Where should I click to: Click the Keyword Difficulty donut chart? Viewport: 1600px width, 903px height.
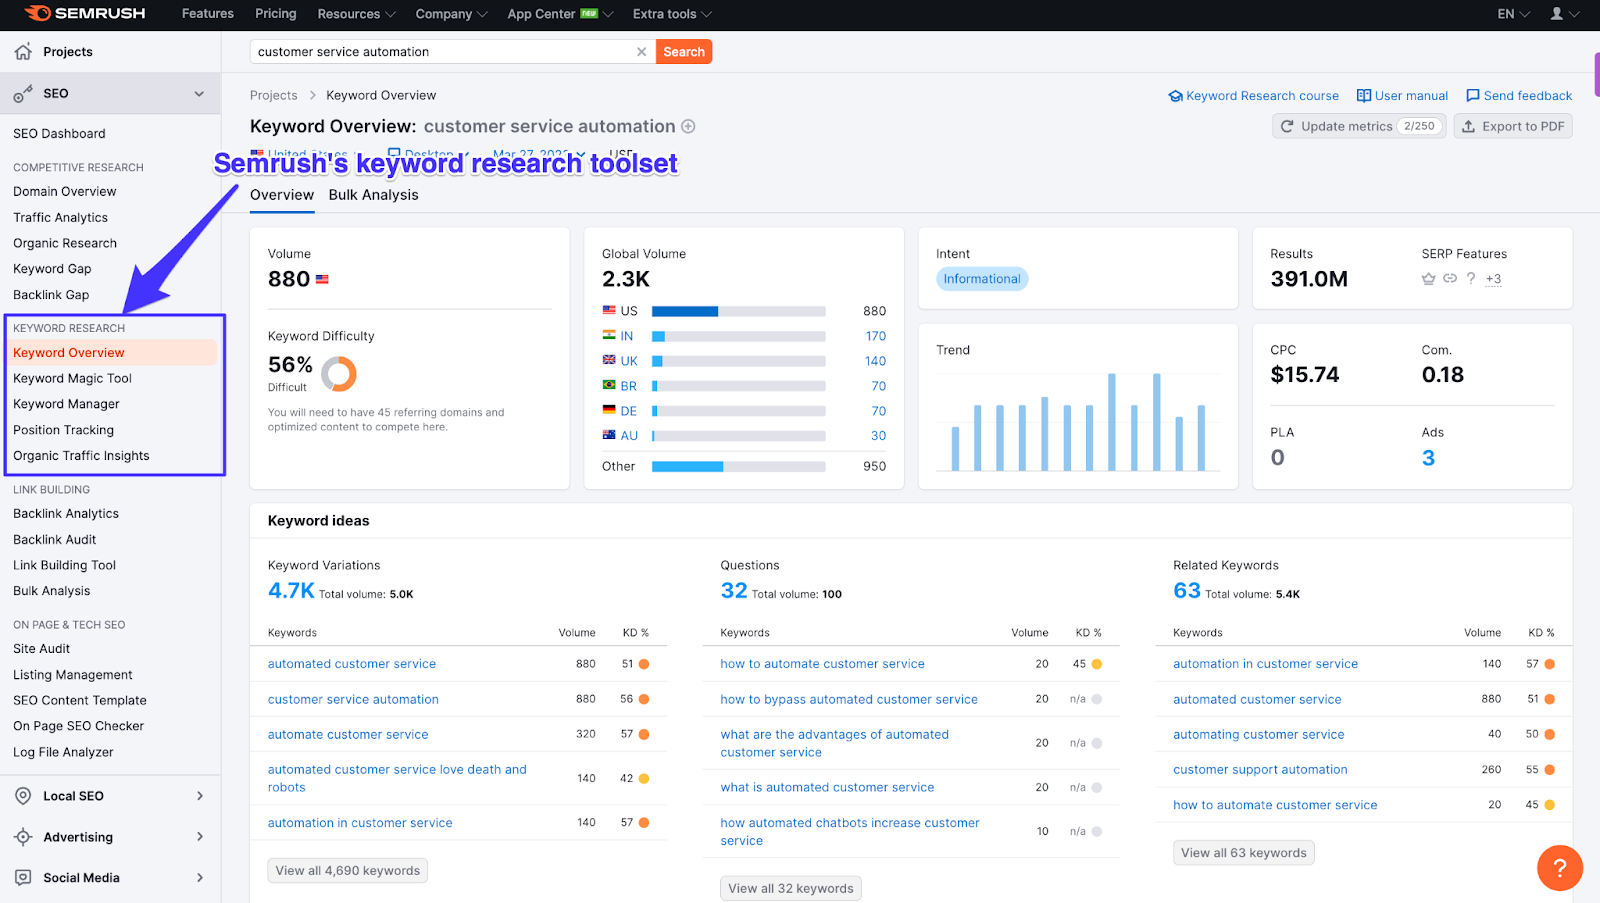pyautogui.click(x=338, y=373)
